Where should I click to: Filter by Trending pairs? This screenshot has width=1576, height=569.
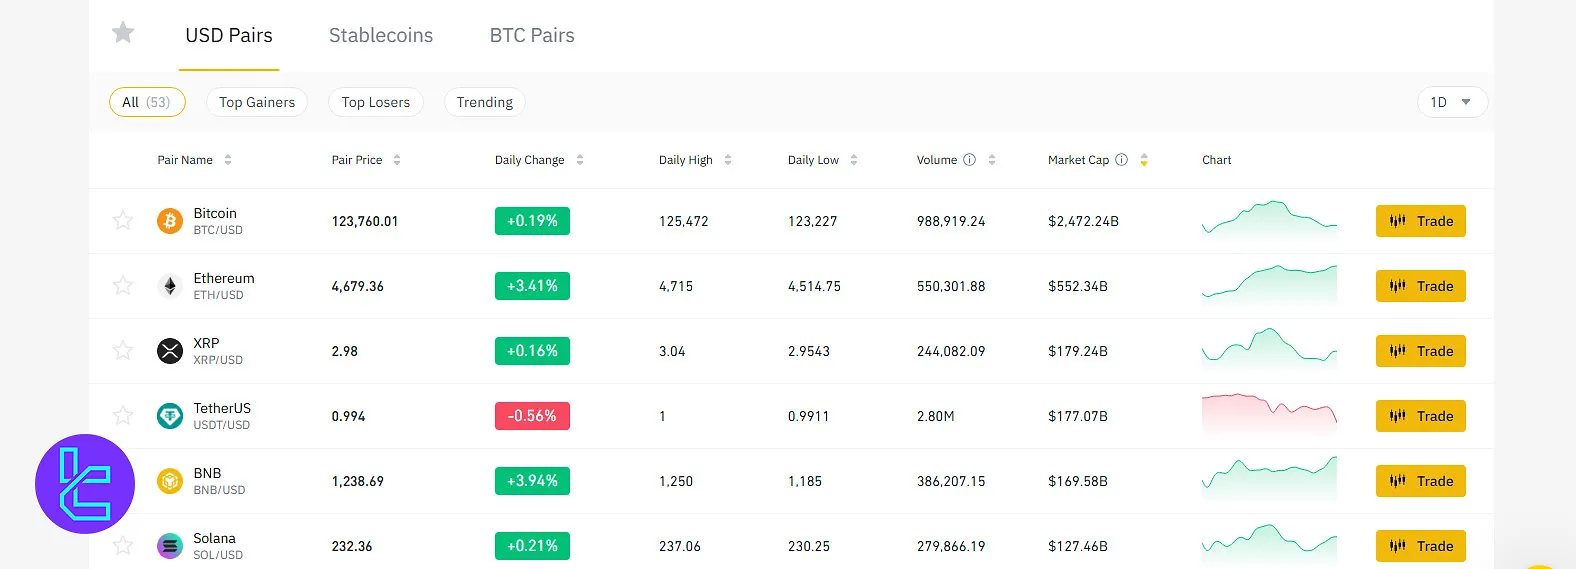[485, 102]
